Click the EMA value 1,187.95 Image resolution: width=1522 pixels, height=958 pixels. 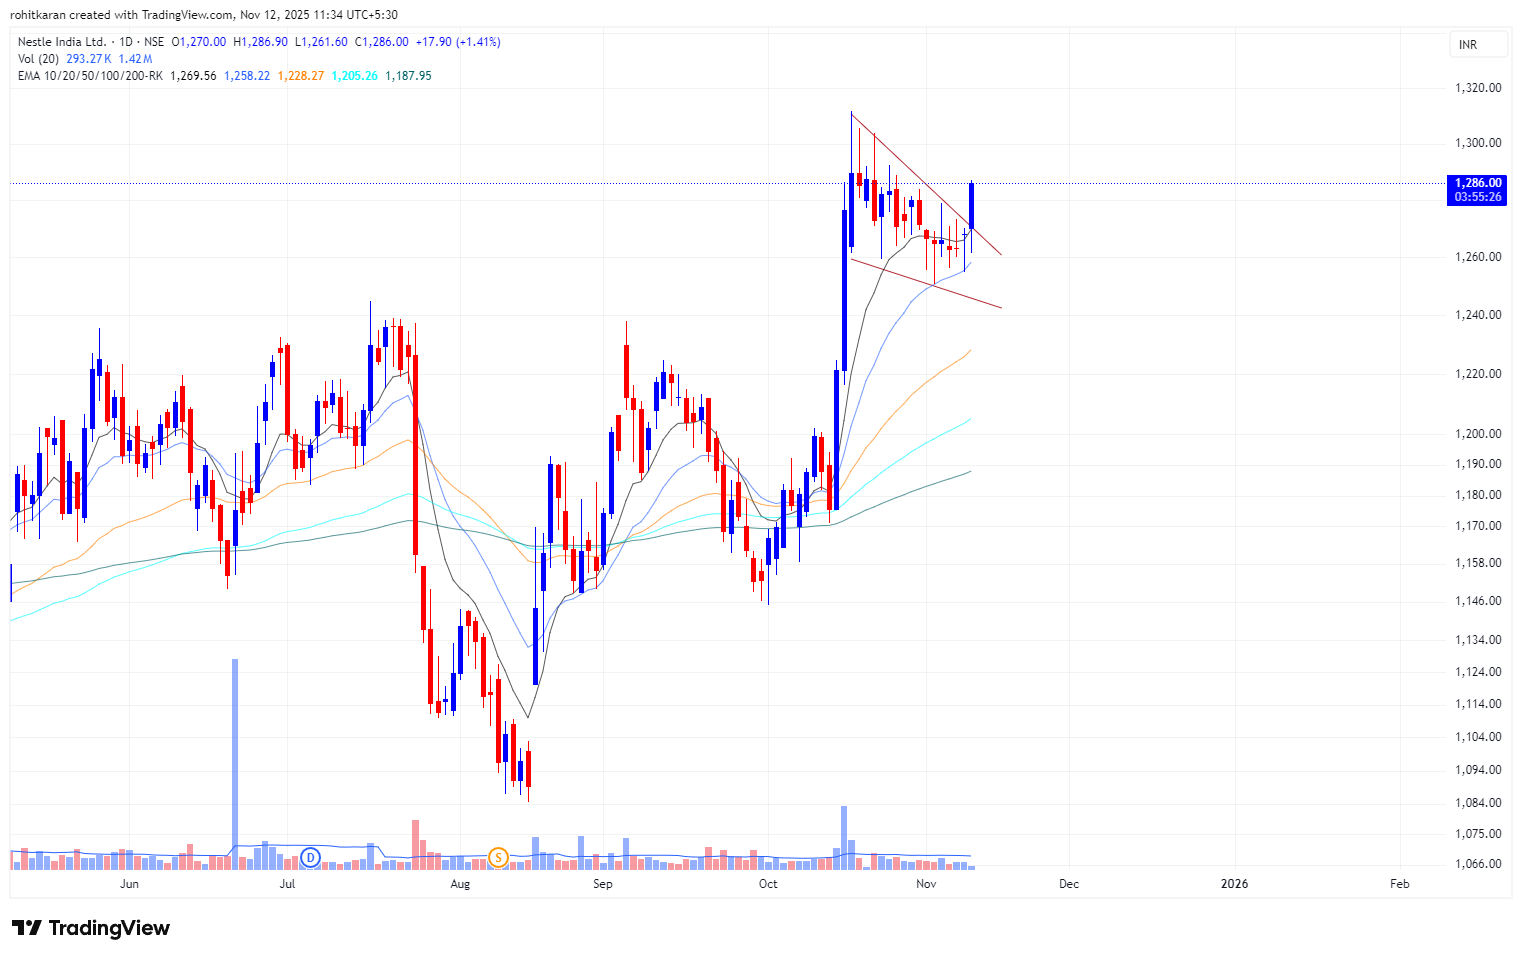point(409,76)
